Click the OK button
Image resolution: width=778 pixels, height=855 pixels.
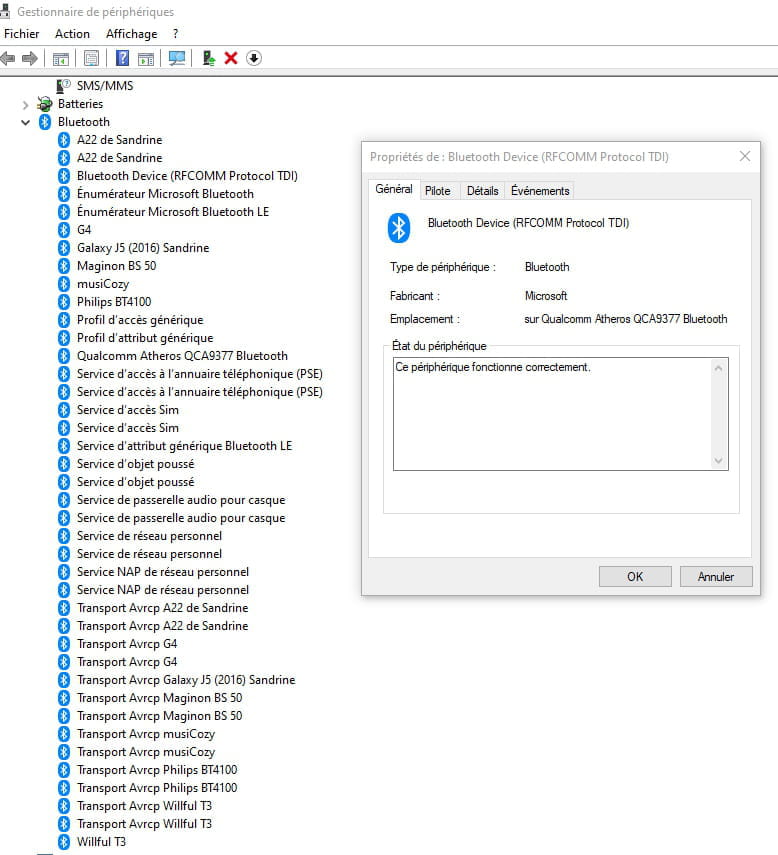(635, 576)
